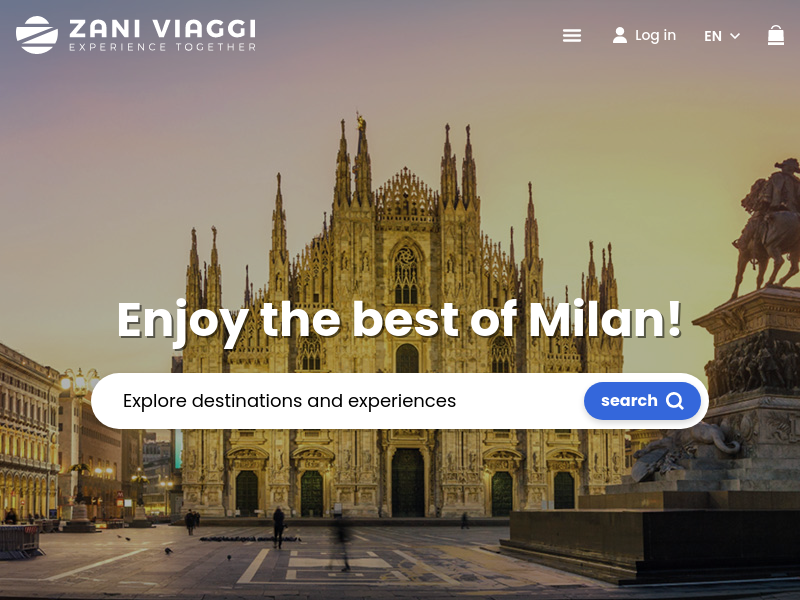Click the galleria building at left of photo

coord(29,434)
